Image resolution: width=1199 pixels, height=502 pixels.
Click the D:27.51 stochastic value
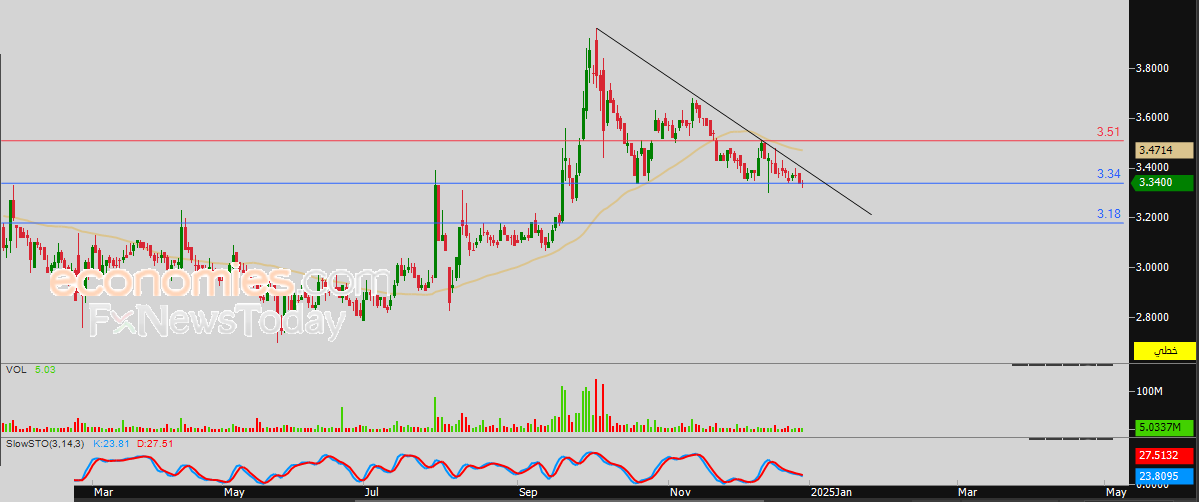pos(155,443)
